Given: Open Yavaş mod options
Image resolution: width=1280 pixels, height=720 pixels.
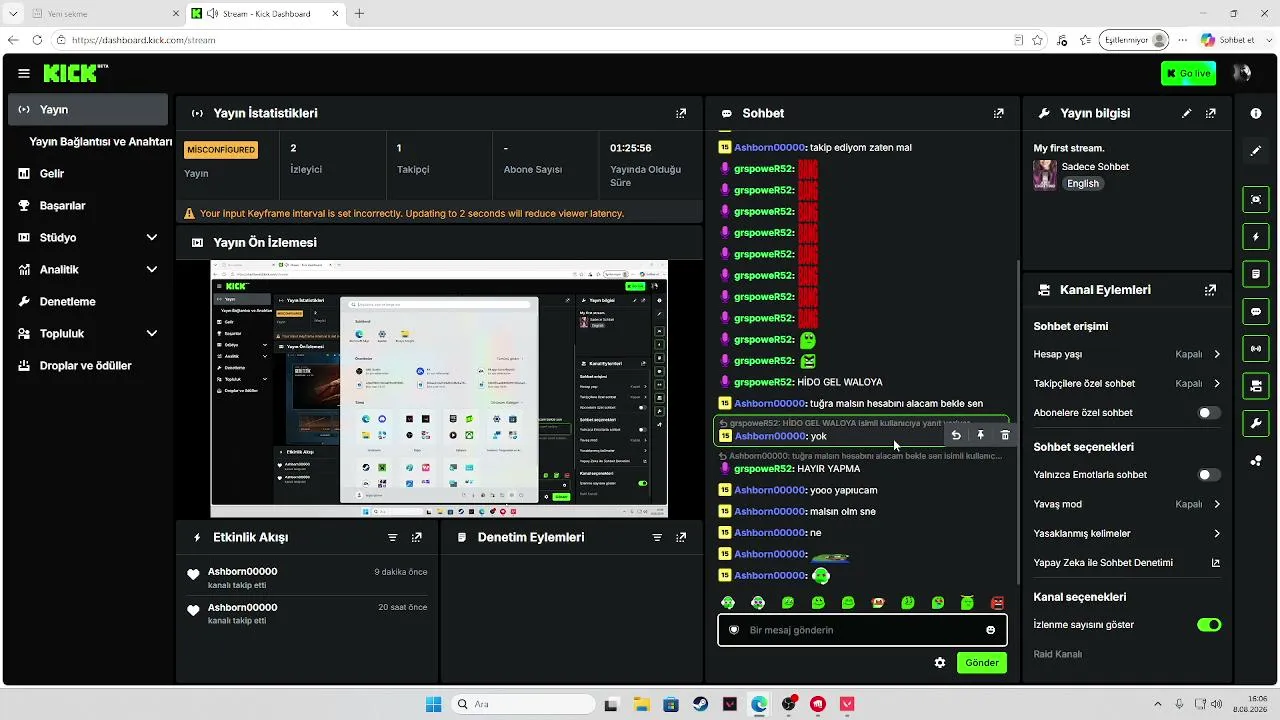Looking at the screenshot, I should pos(1127,504).
